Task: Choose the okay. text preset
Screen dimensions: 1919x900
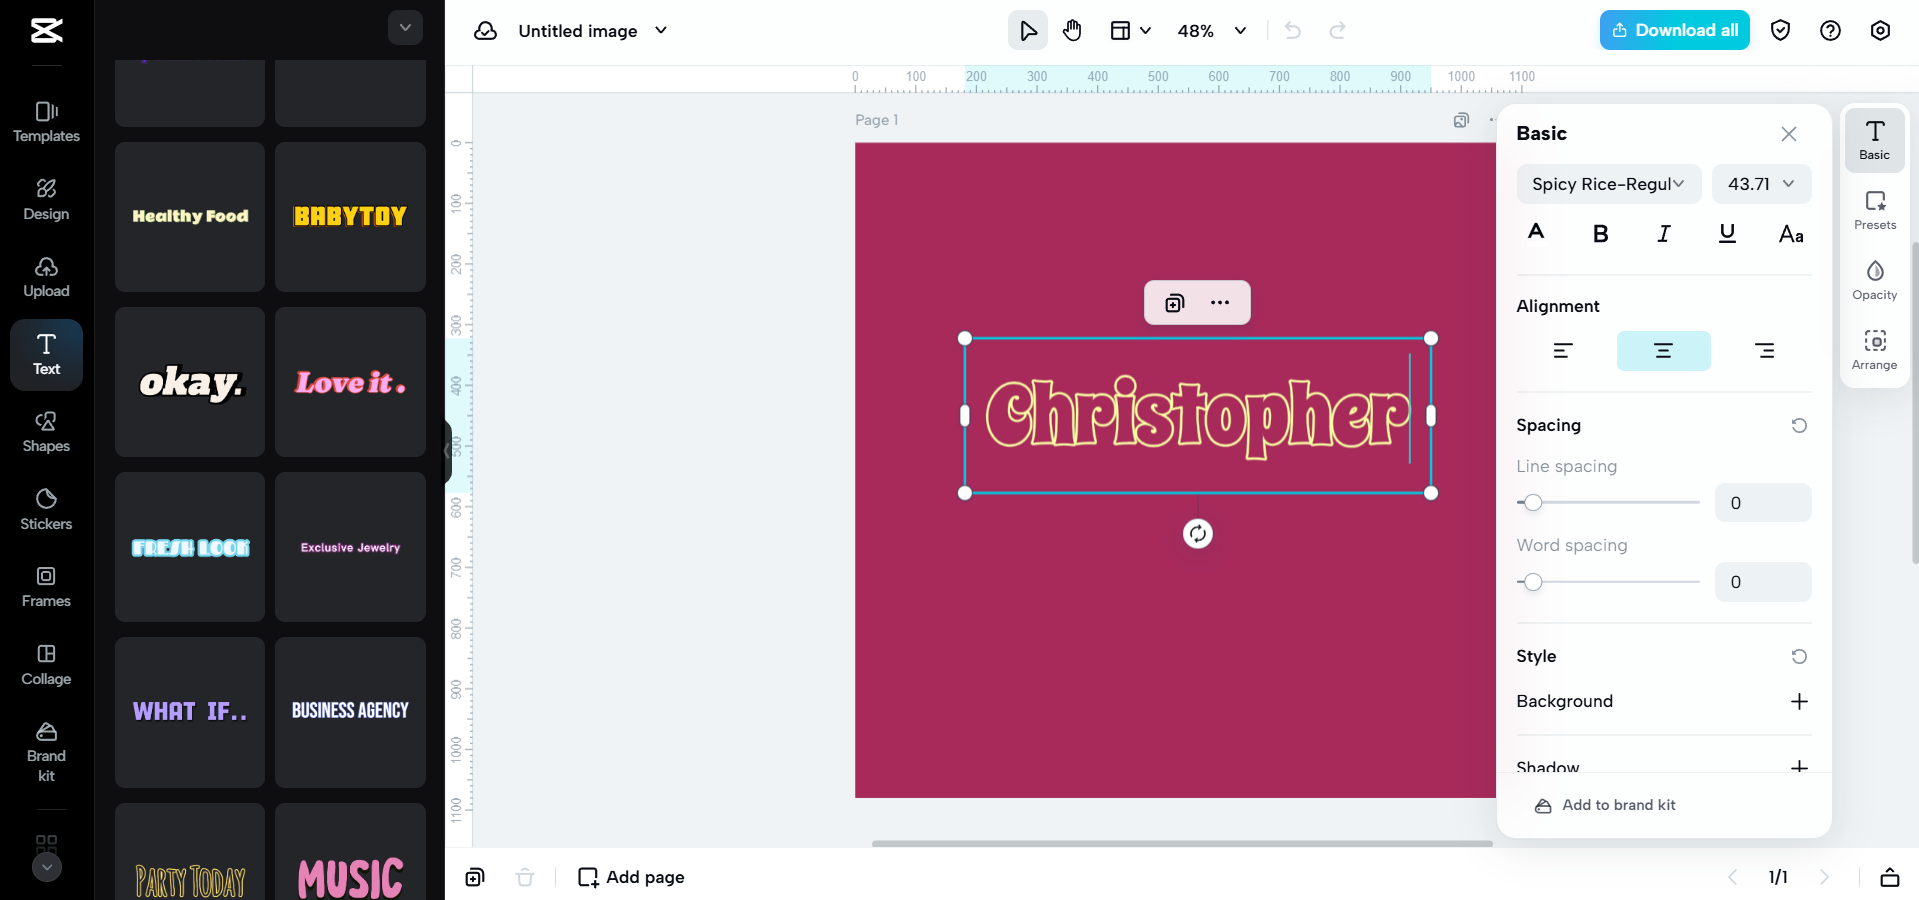Action: (x=190, y=382)
